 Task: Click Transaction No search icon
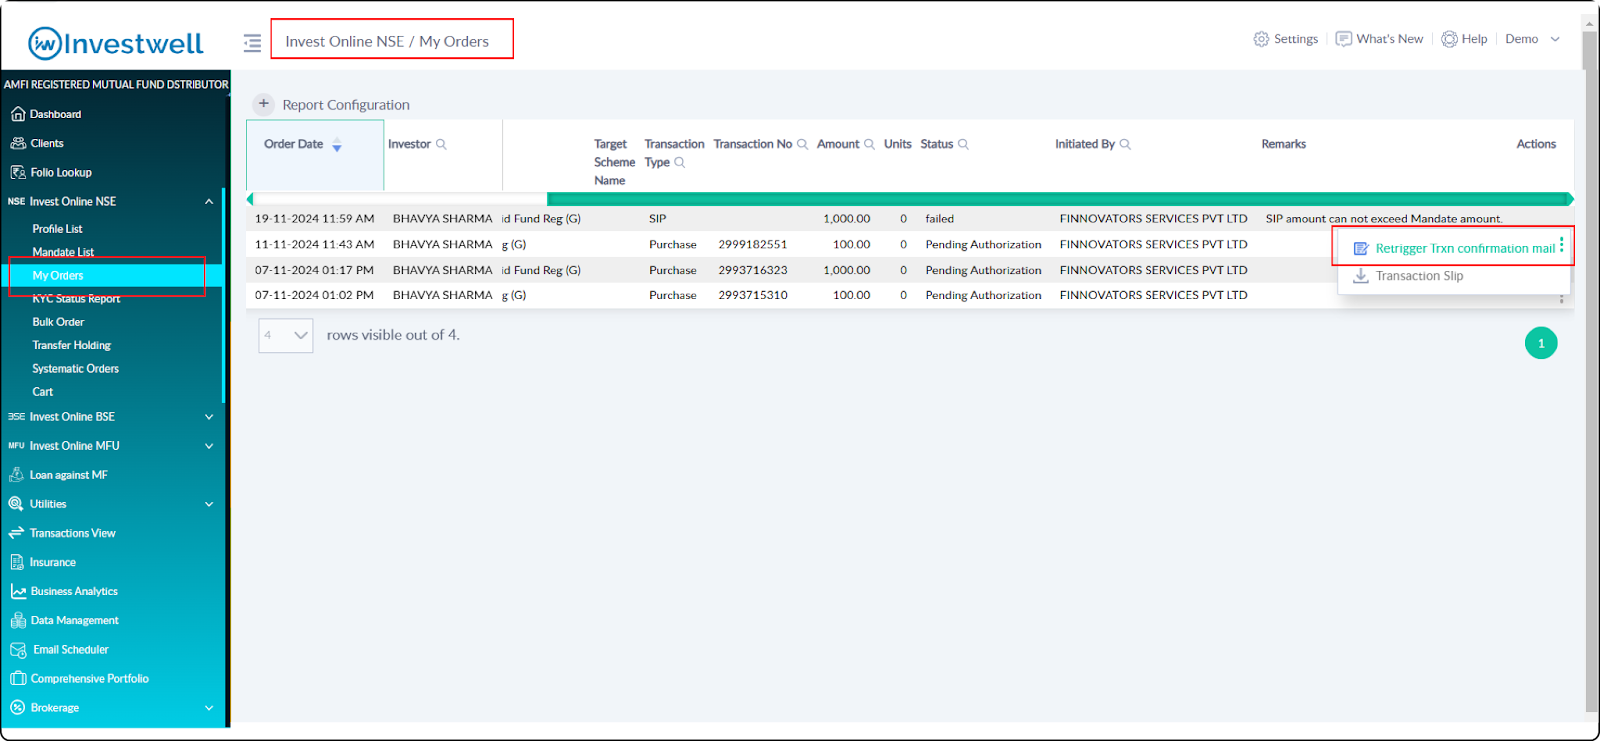tap(802, 144)
